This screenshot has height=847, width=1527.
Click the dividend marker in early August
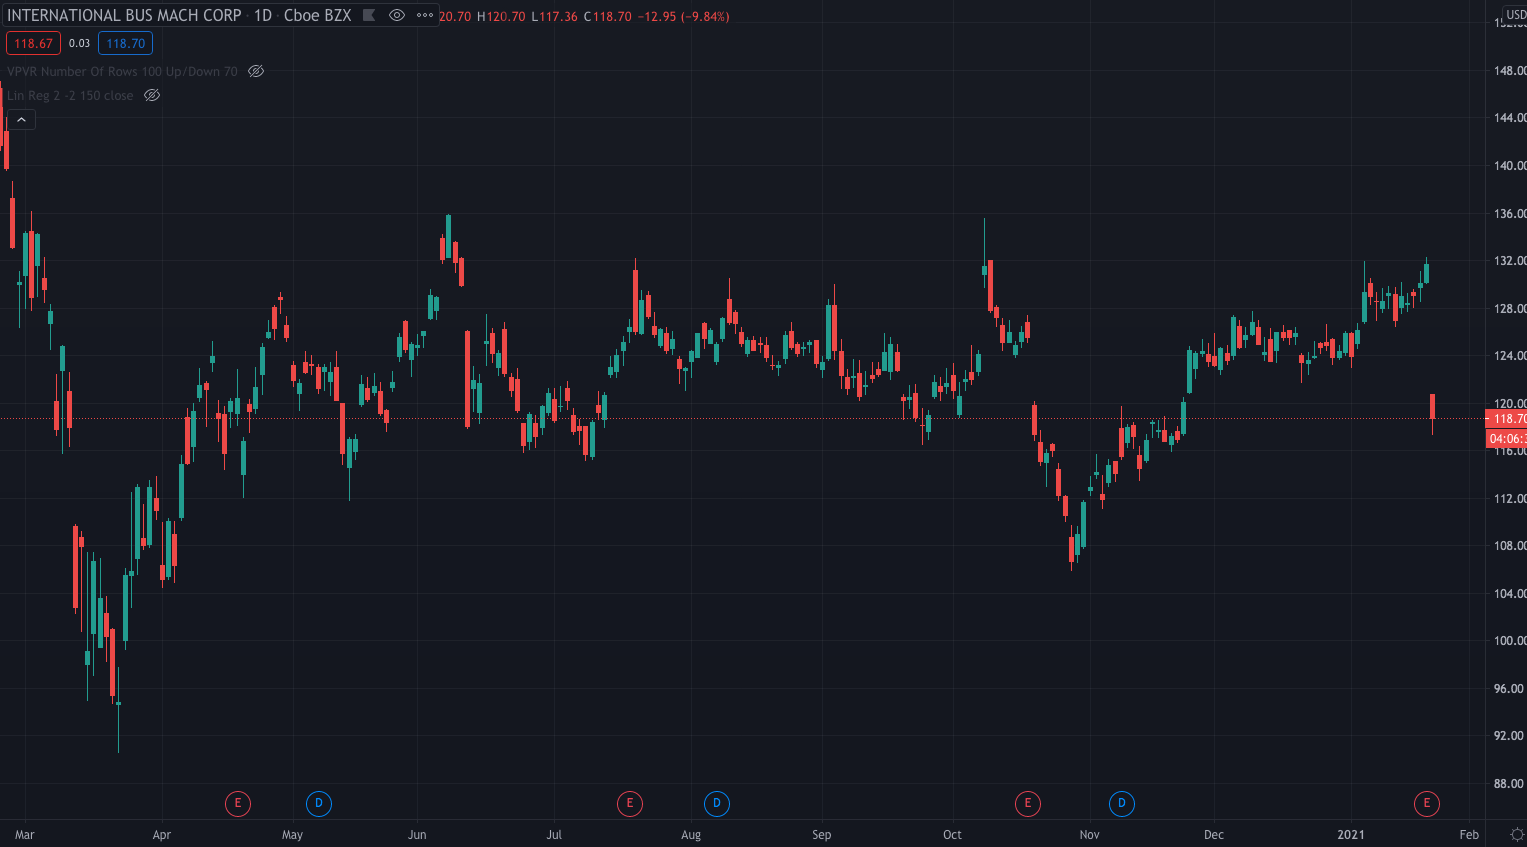tap(716, 803)
